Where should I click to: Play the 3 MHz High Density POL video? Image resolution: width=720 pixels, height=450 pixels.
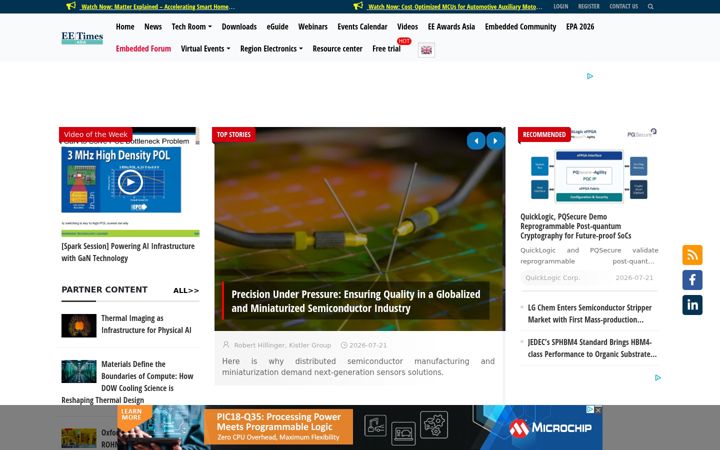coord(130,182)
